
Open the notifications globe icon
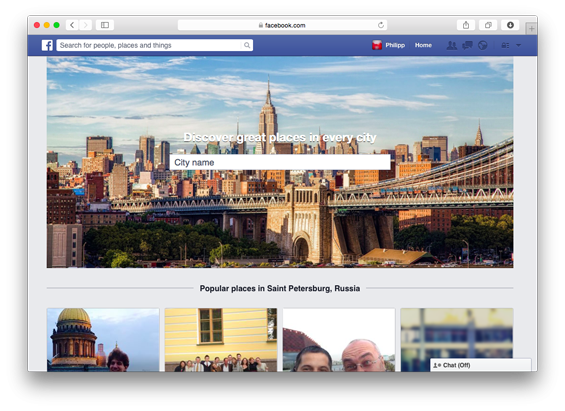(x=483, y=45)
